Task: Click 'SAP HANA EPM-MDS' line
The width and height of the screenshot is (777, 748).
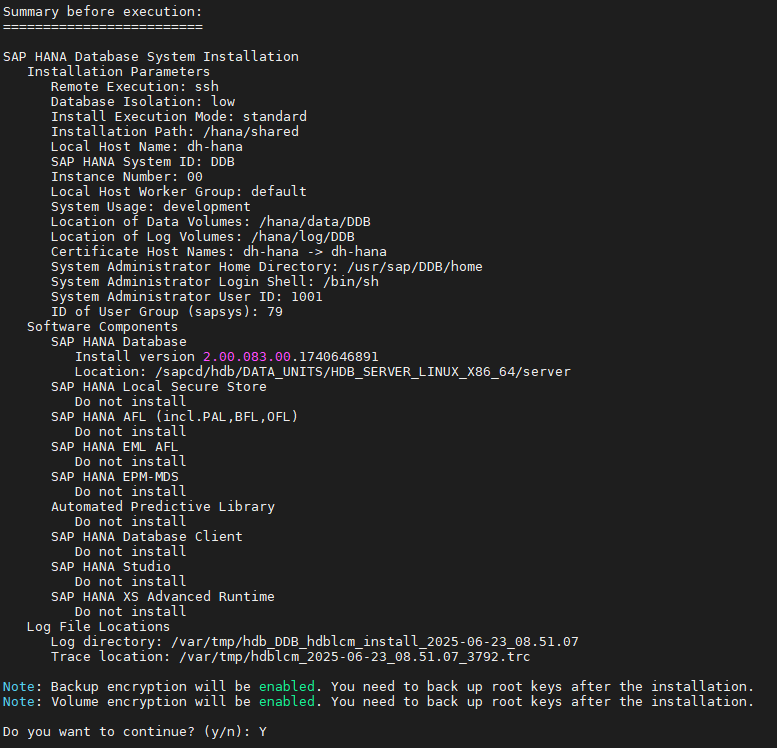Action: pos(114,476)
